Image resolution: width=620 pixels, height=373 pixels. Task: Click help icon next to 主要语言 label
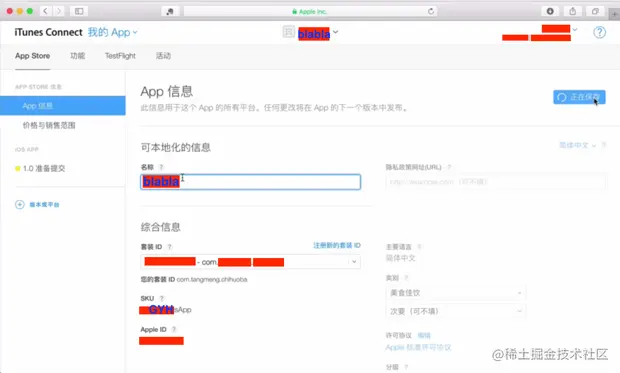click(419, 246)
